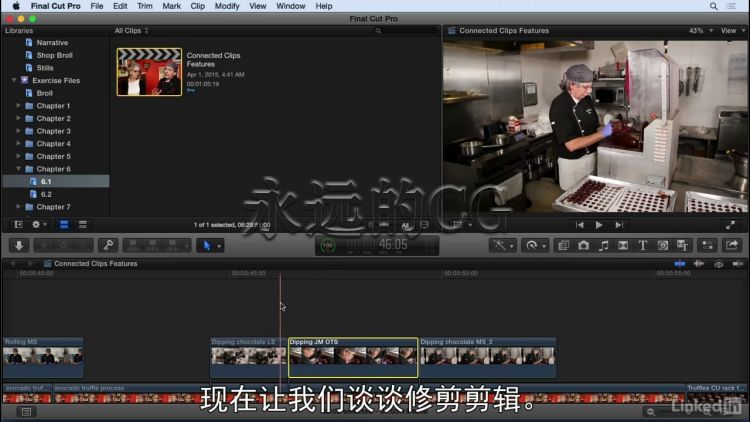Toggle the solo S button
750x422 pixels.
(718, 264)
